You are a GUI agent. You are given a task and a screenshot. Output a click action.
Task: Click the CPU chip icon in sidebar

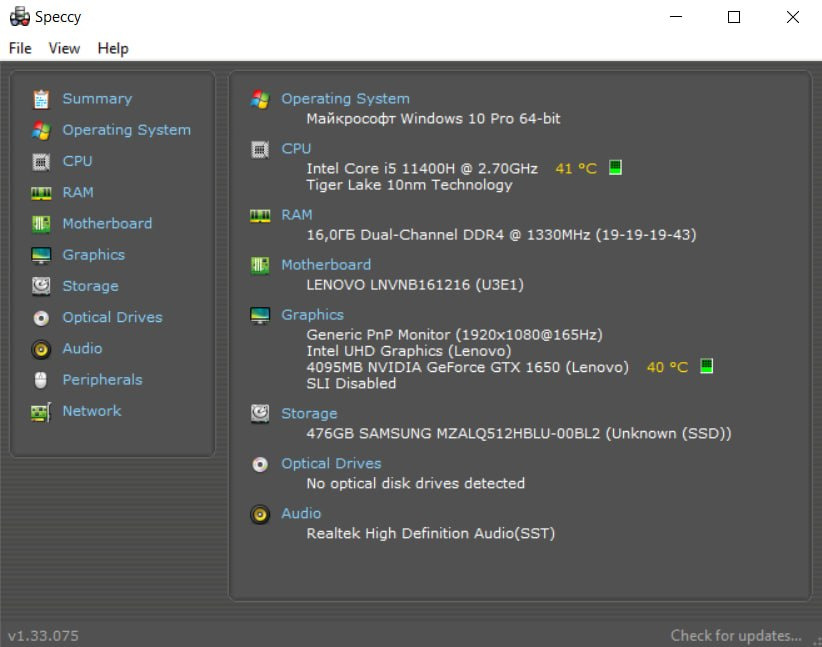41,161
